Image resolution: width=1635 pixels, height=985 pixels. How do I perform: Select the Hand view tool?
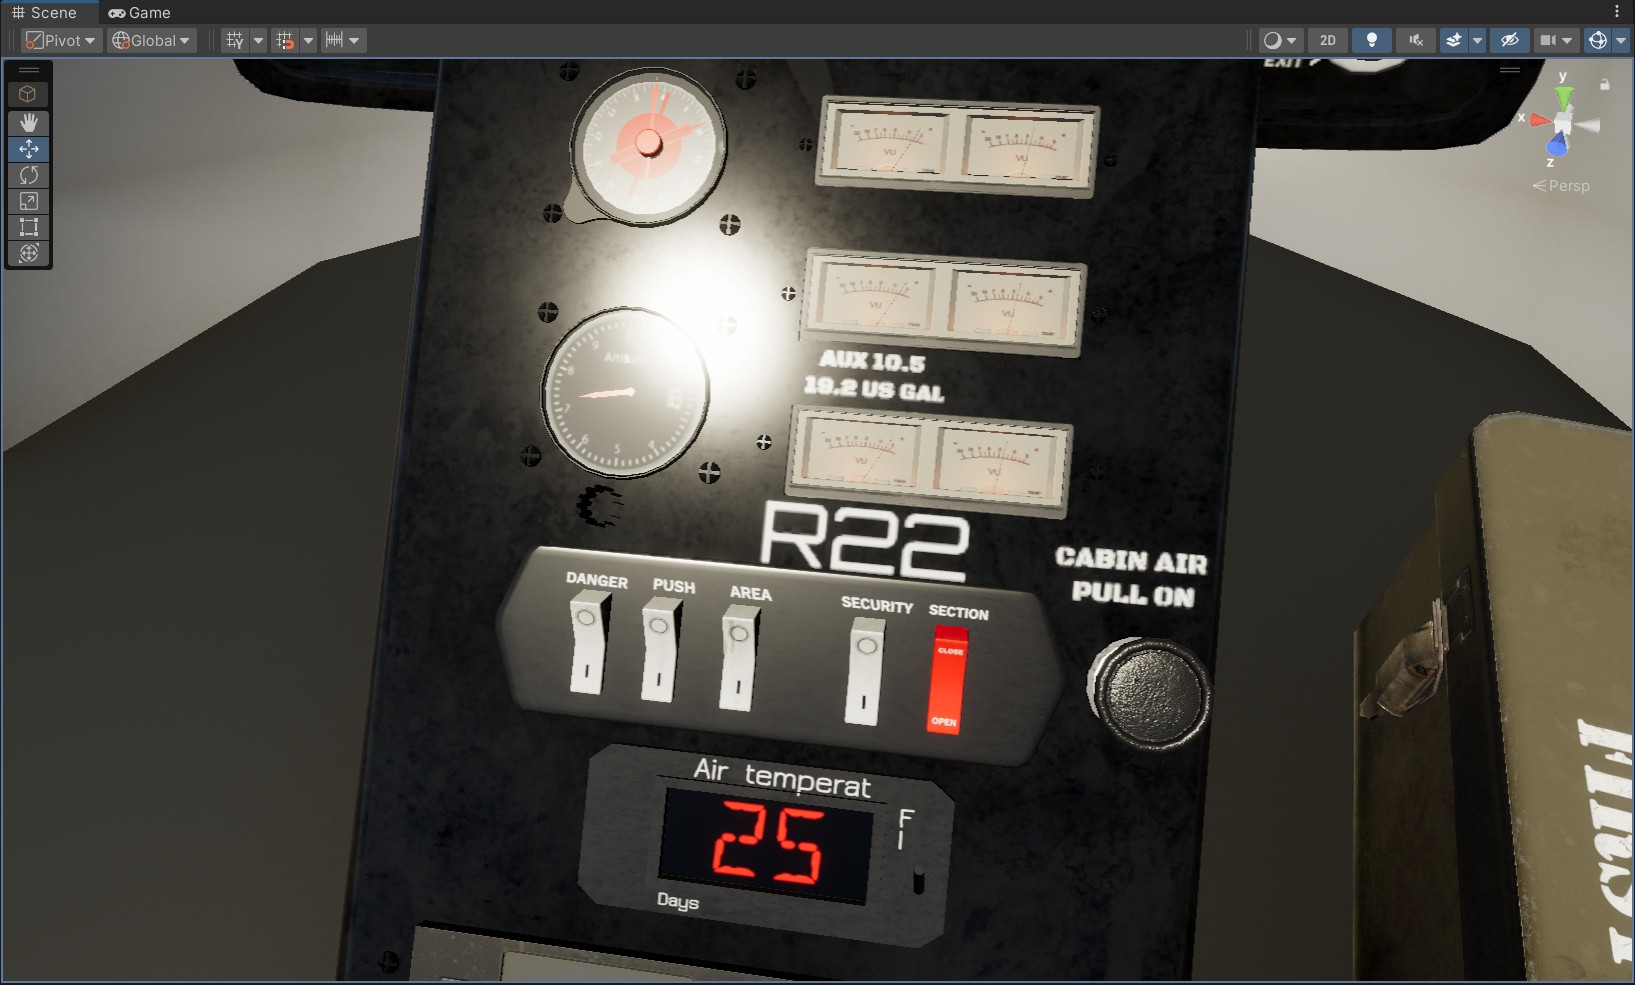pos(28,122)
